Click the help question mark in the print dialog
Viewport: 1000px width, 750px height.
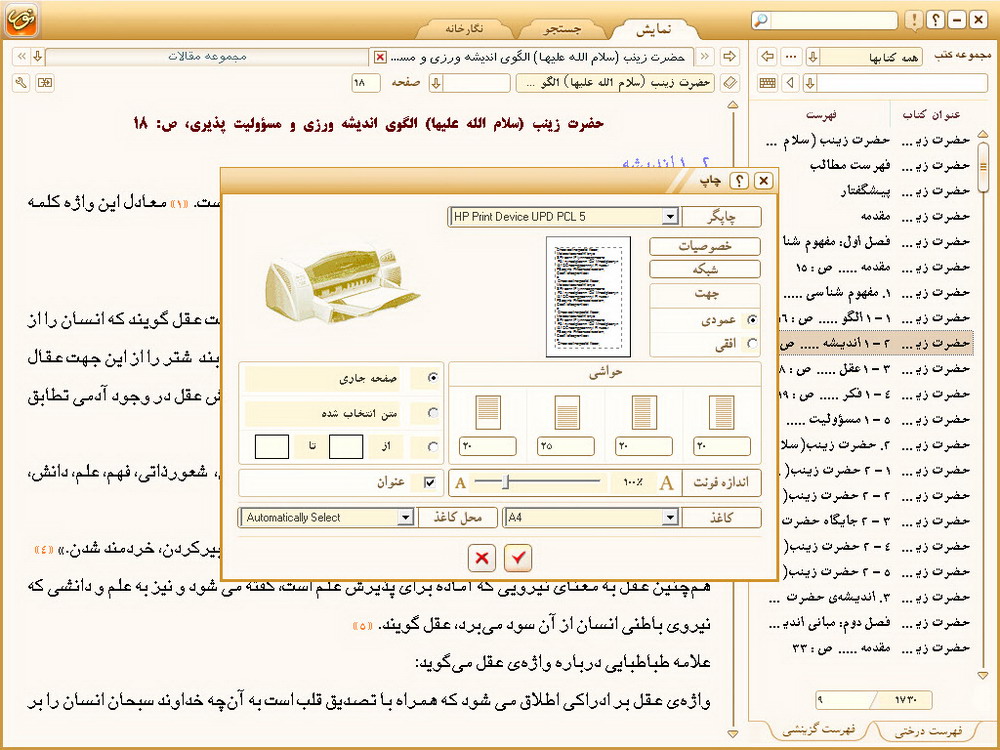(739, 181)
